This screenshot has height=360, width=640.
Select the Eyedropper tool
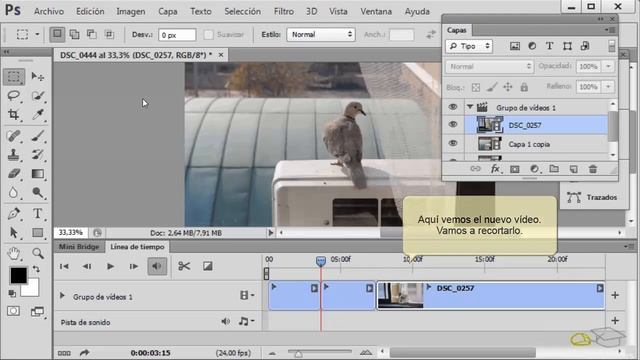pyautogui.click(x=38, y=115)
